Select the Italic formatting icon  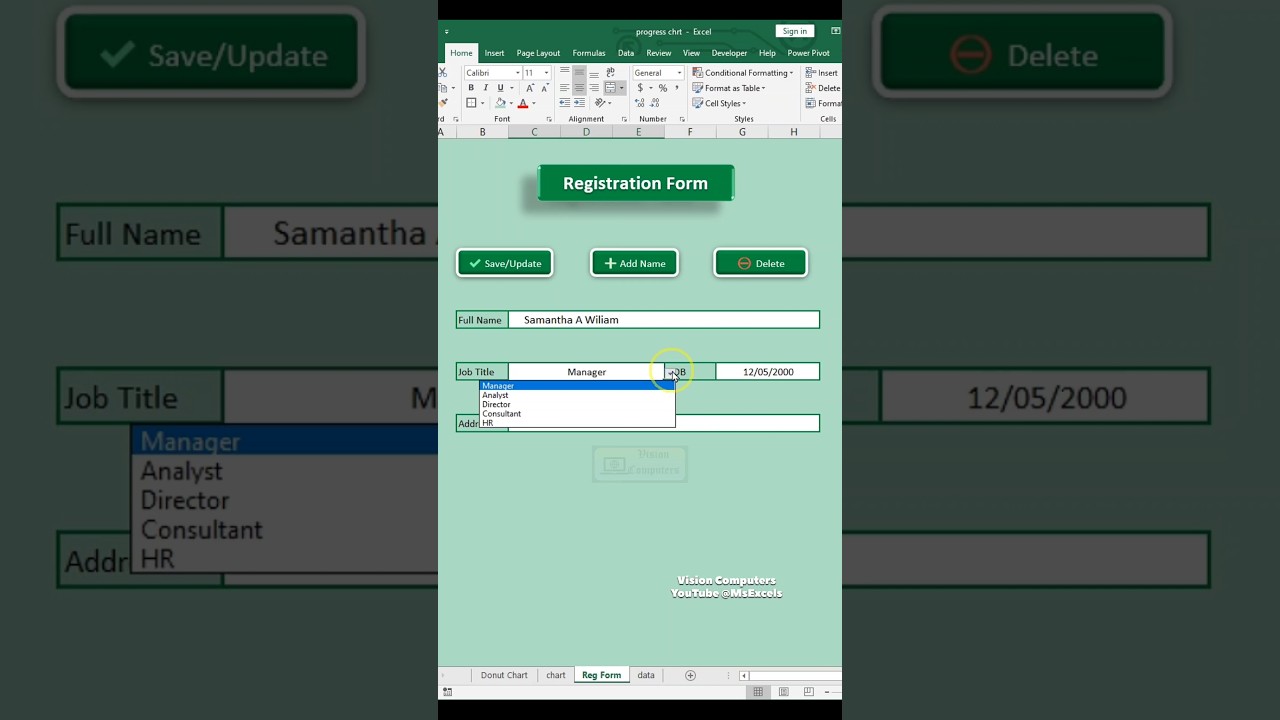484,88
